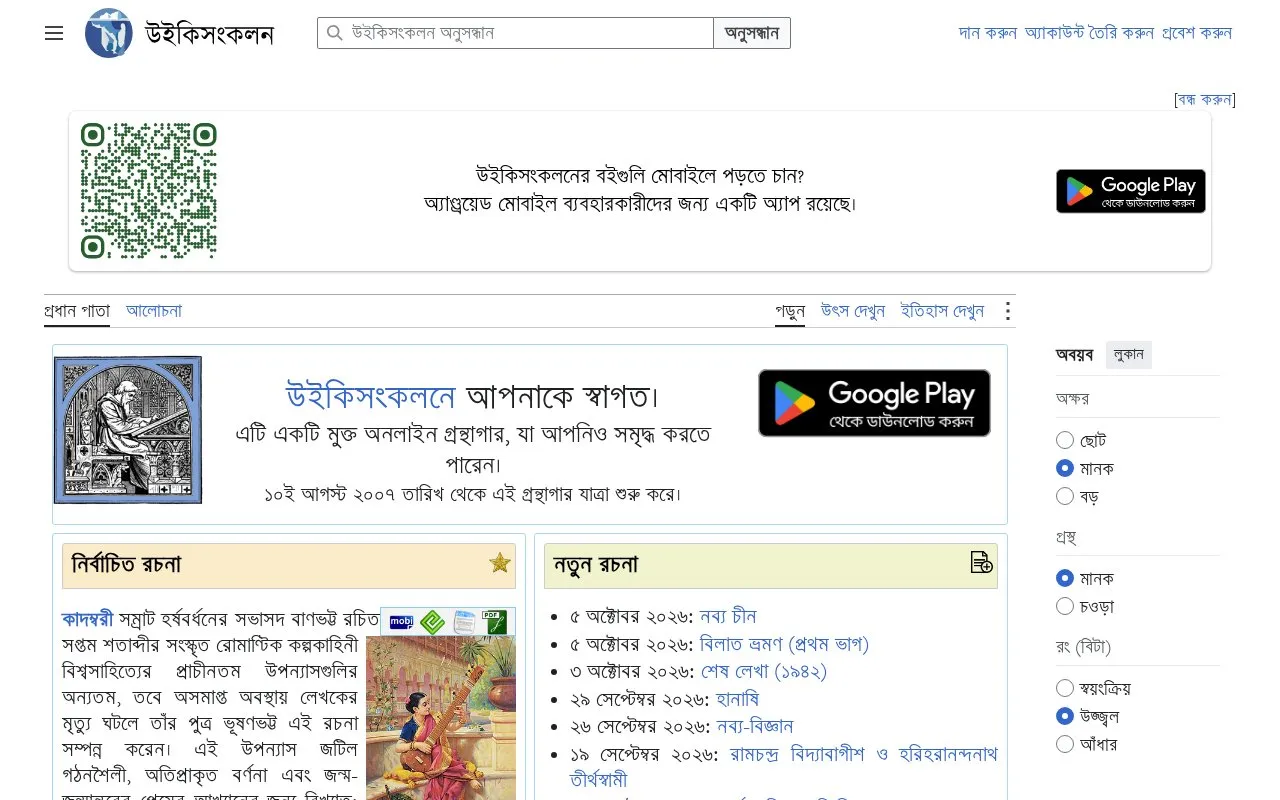1280x800 pixels.
Task: Open the Google Play badge in top banner
Action: 1131,191
